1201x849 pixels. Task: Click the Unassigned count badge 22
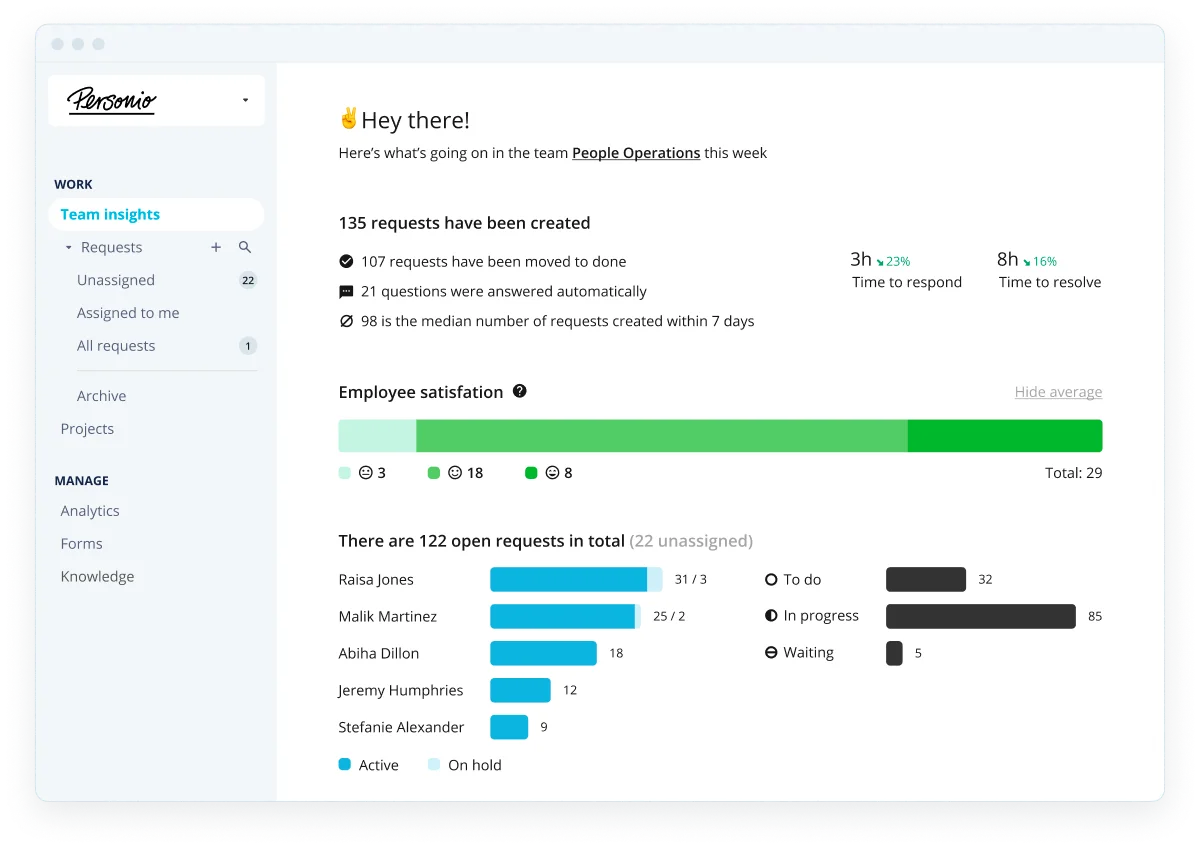pos(248,280)
